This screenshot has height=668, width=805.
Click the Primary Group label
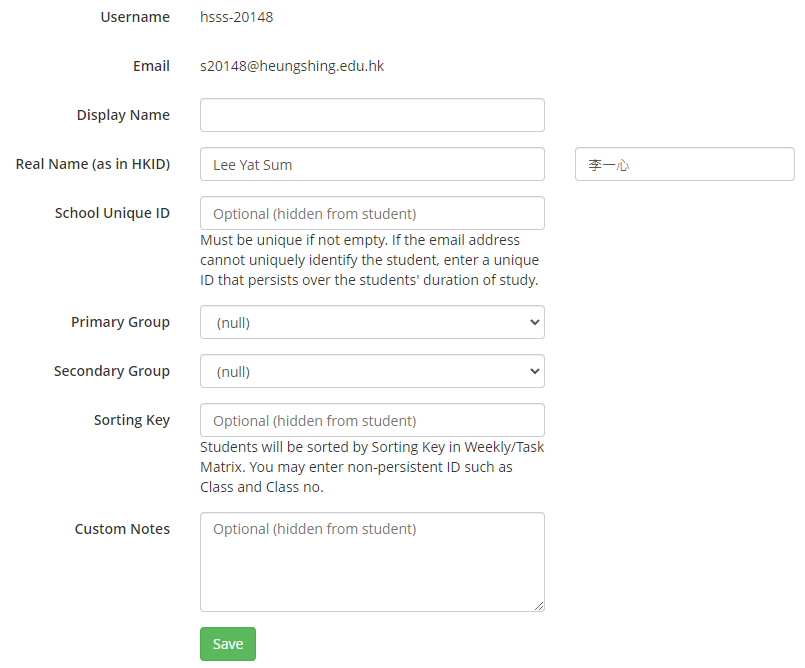pyautogui.click(x=120, y=322)
